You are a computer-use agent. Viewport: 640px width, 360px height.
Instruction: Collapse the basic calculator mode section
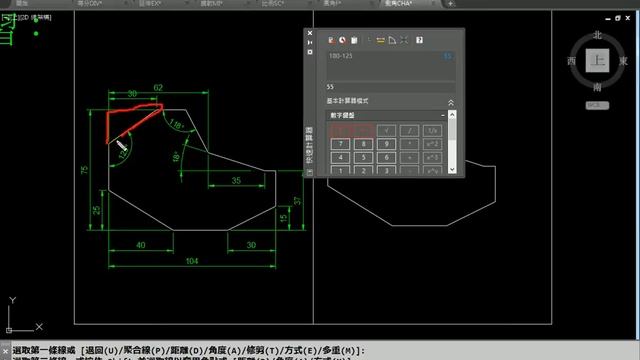pyautogui.click(x=451, y=103)
